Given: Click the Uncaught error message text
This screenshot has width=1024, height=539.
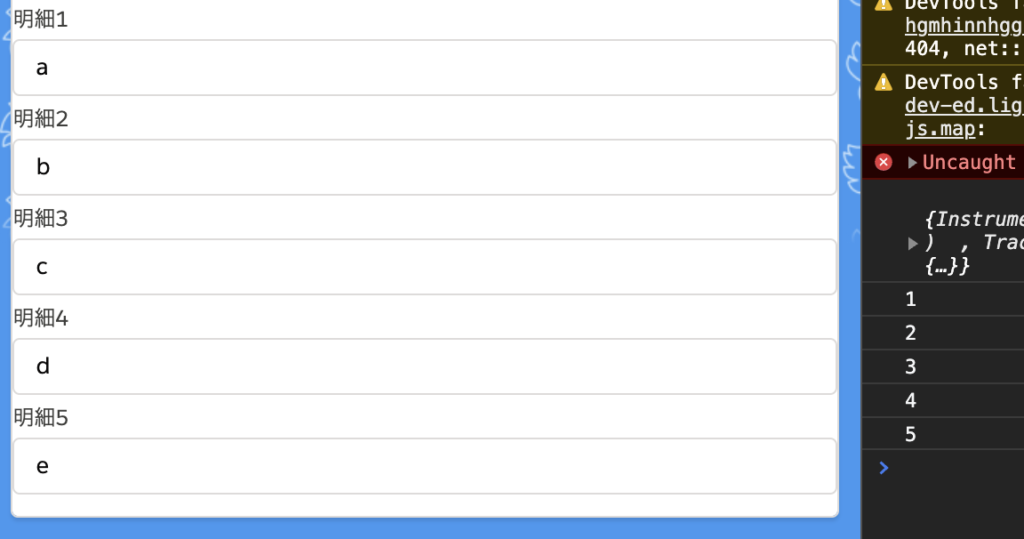Looking at the screenshot, I should coord(969,162).
